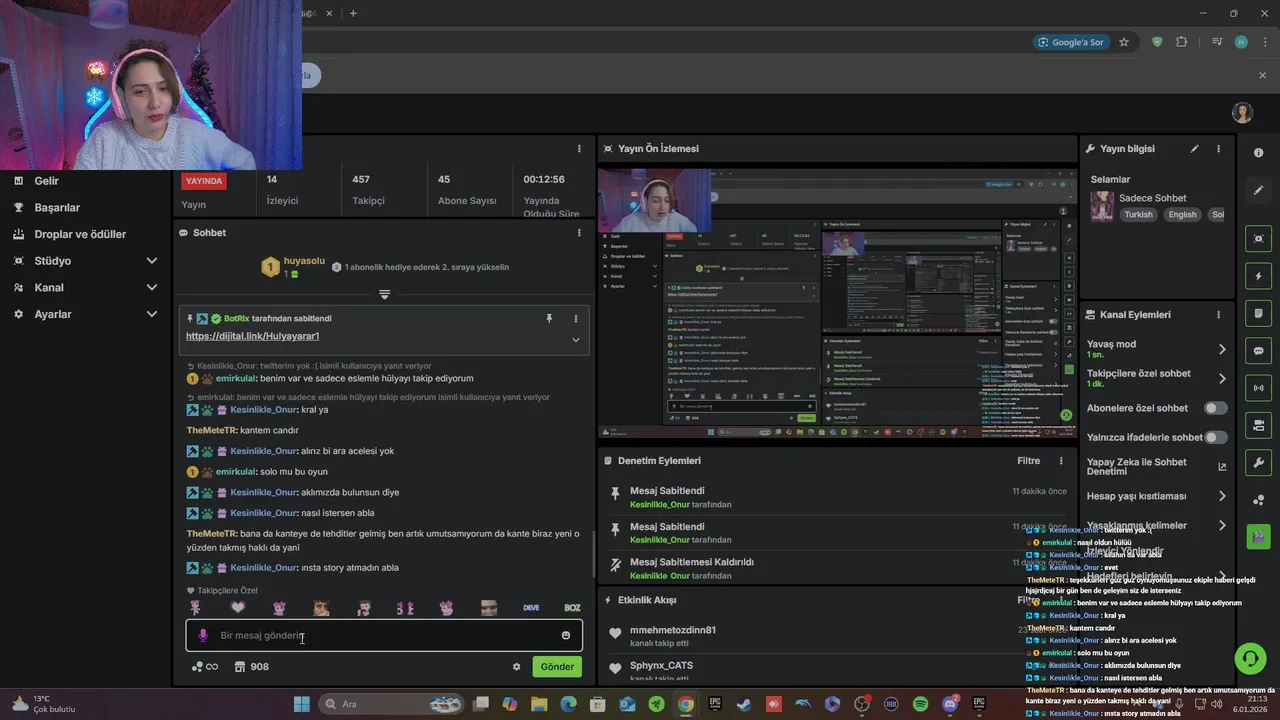
Task: Click the Sadece Sohbet category thumbnail
Action: [x=1102, y=206]
